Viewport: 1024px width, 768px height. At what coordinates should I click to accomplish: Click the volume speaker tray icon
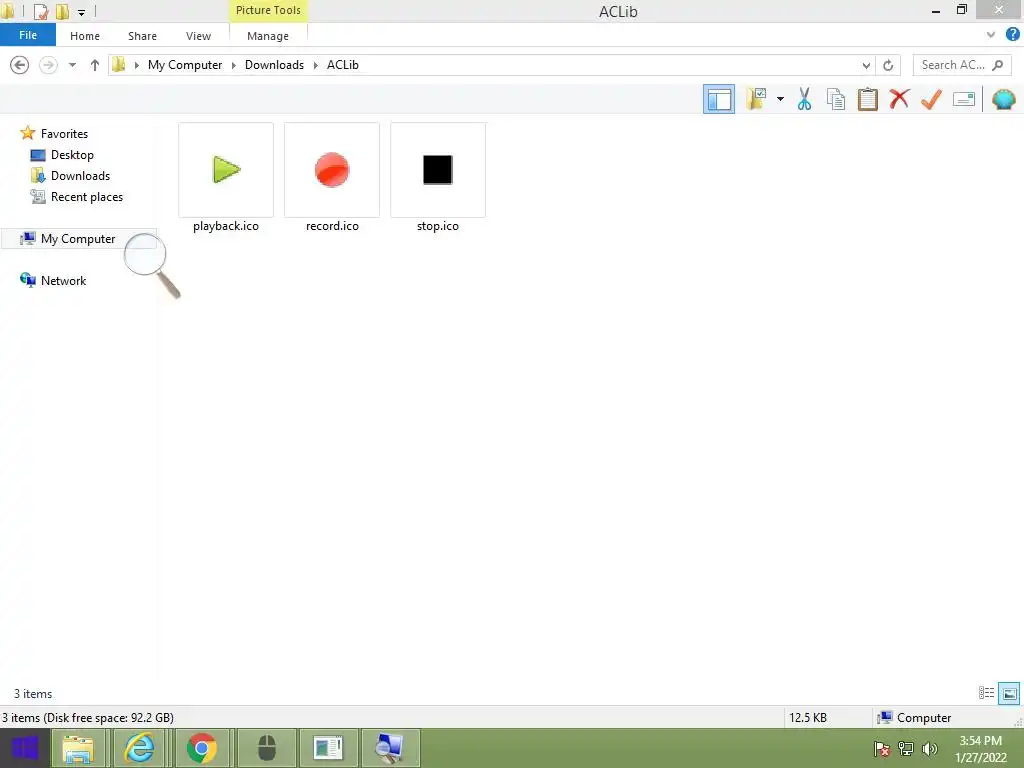coord(929,749)
